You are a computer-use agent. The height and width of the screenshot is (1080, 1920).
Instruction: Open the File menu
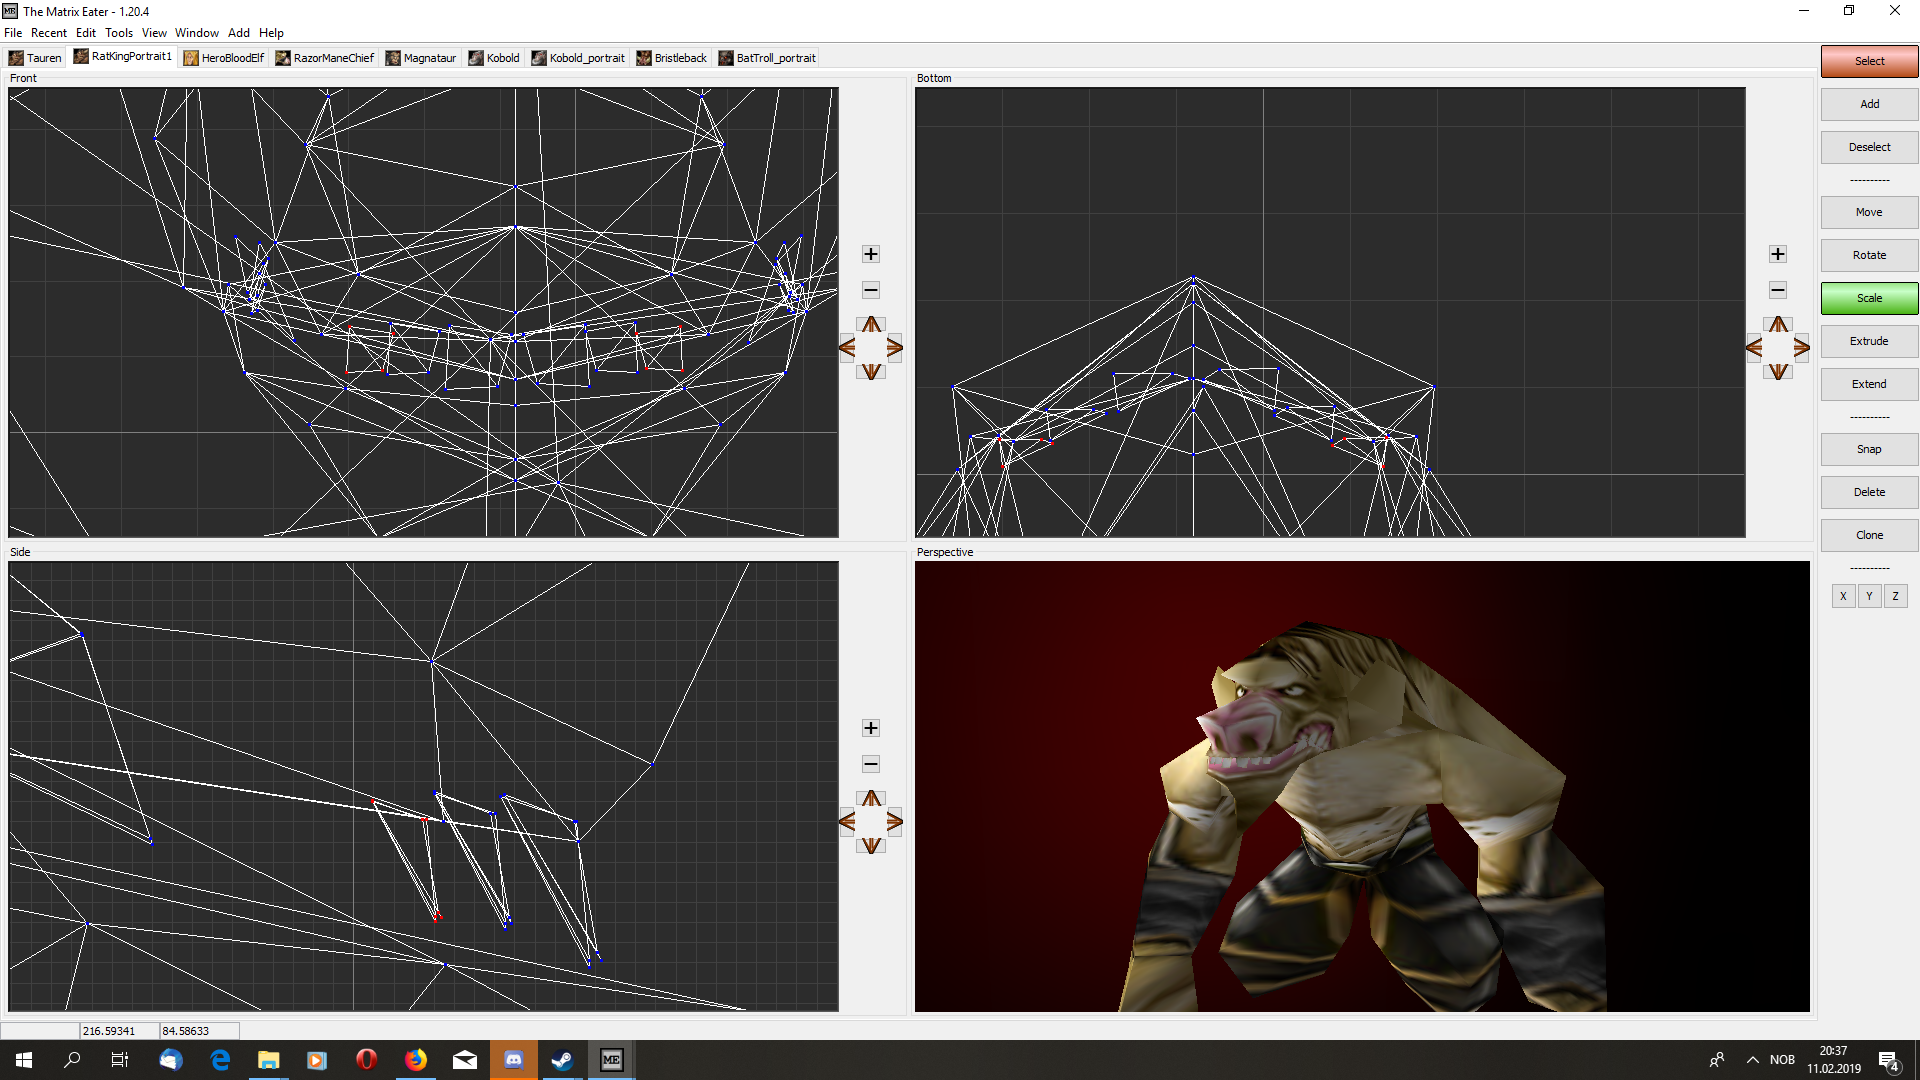(x=13, y=33)
